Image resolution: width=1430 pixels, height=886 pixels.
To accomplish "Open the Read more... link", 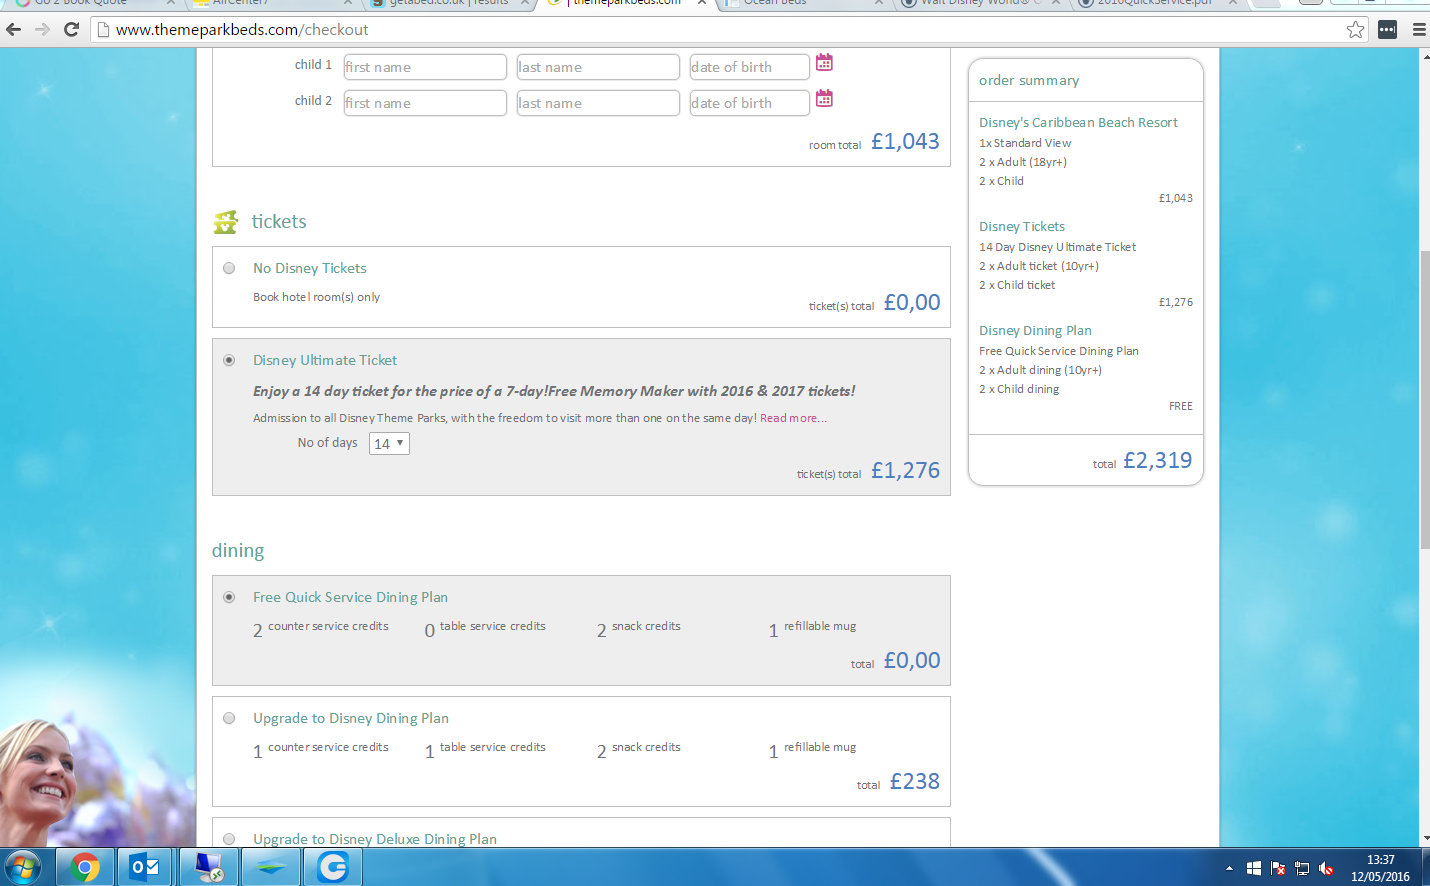I will (x=793, y=418).
